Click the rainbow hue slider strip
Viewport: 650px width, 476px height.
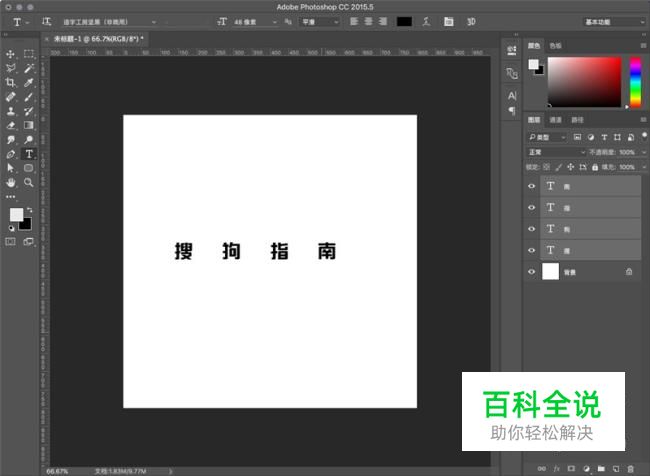point(635,80)
